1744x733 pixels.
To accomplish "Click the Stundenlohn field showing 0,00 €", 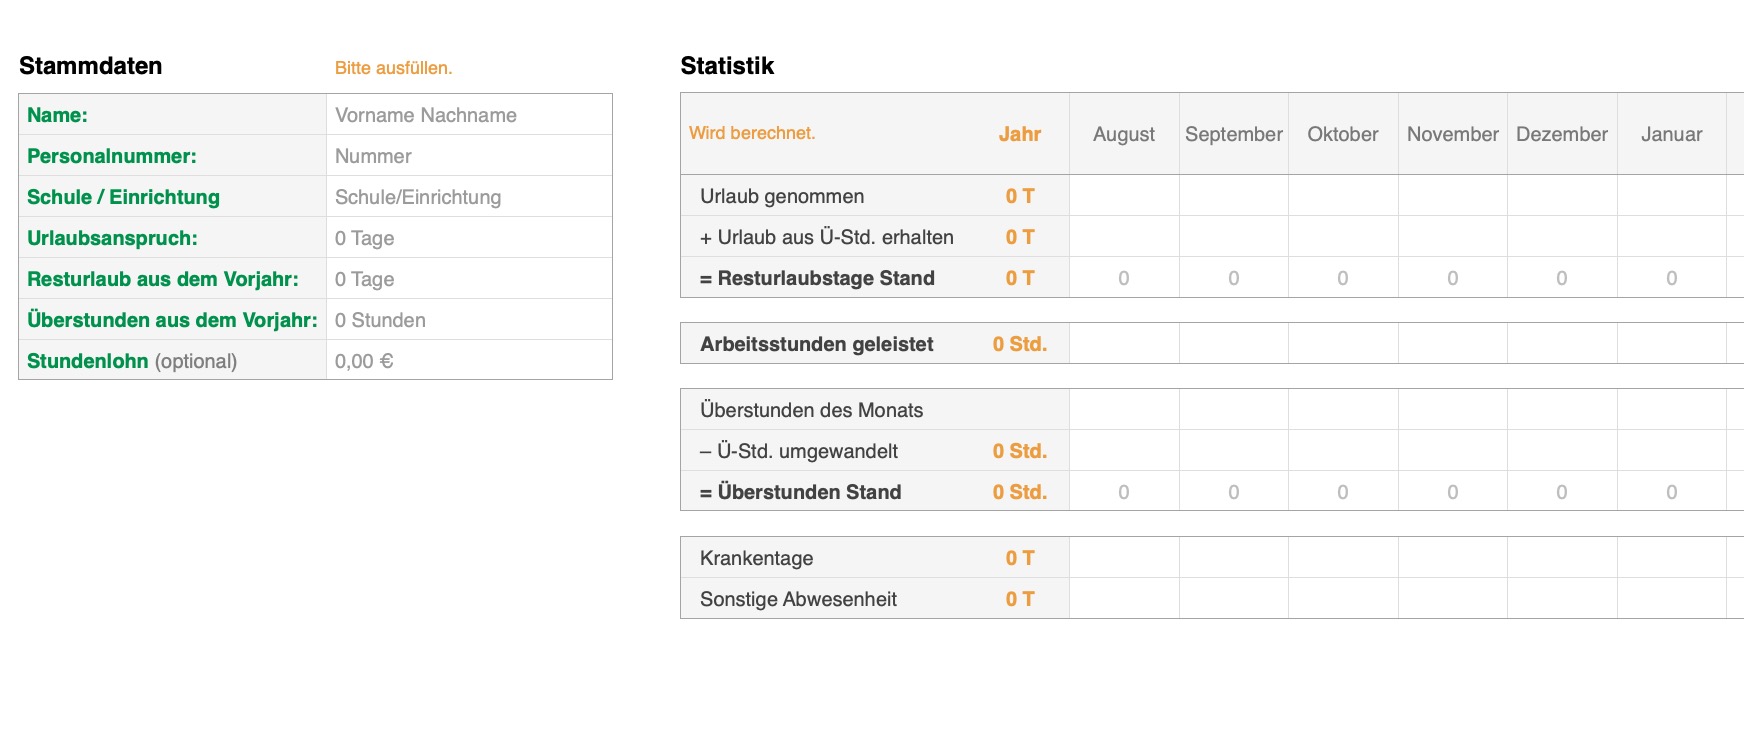I will 468,361.
